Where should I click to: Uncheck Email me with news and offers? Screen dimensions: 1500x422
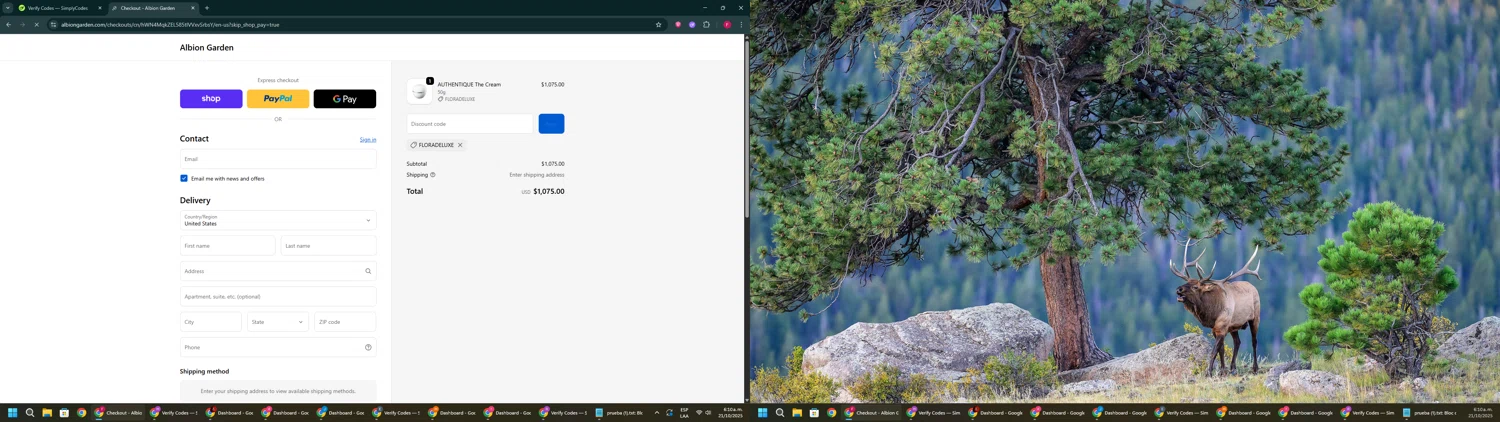pyautogui.click(x=184, y=178)
